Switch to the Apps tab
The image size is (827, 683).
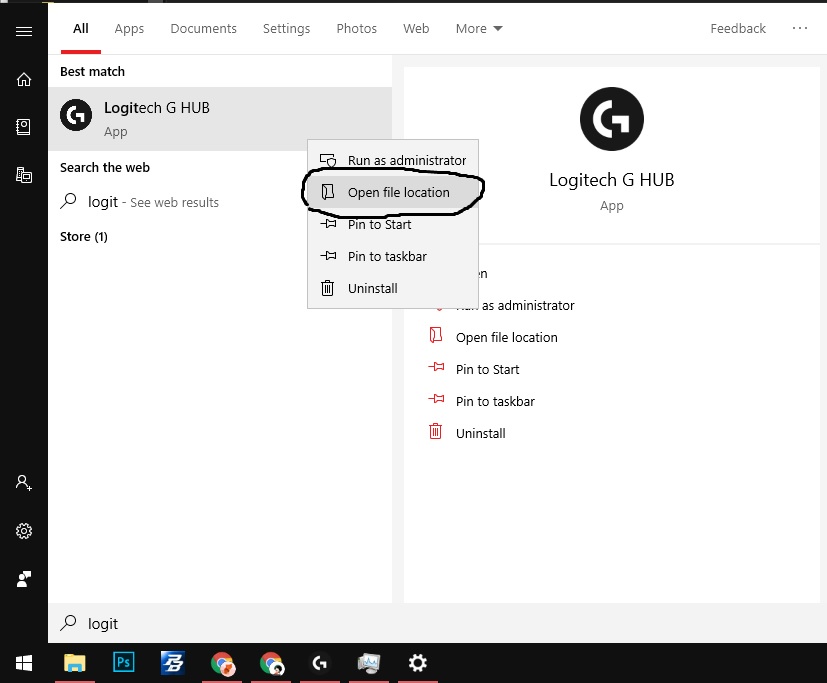[129, 28]
